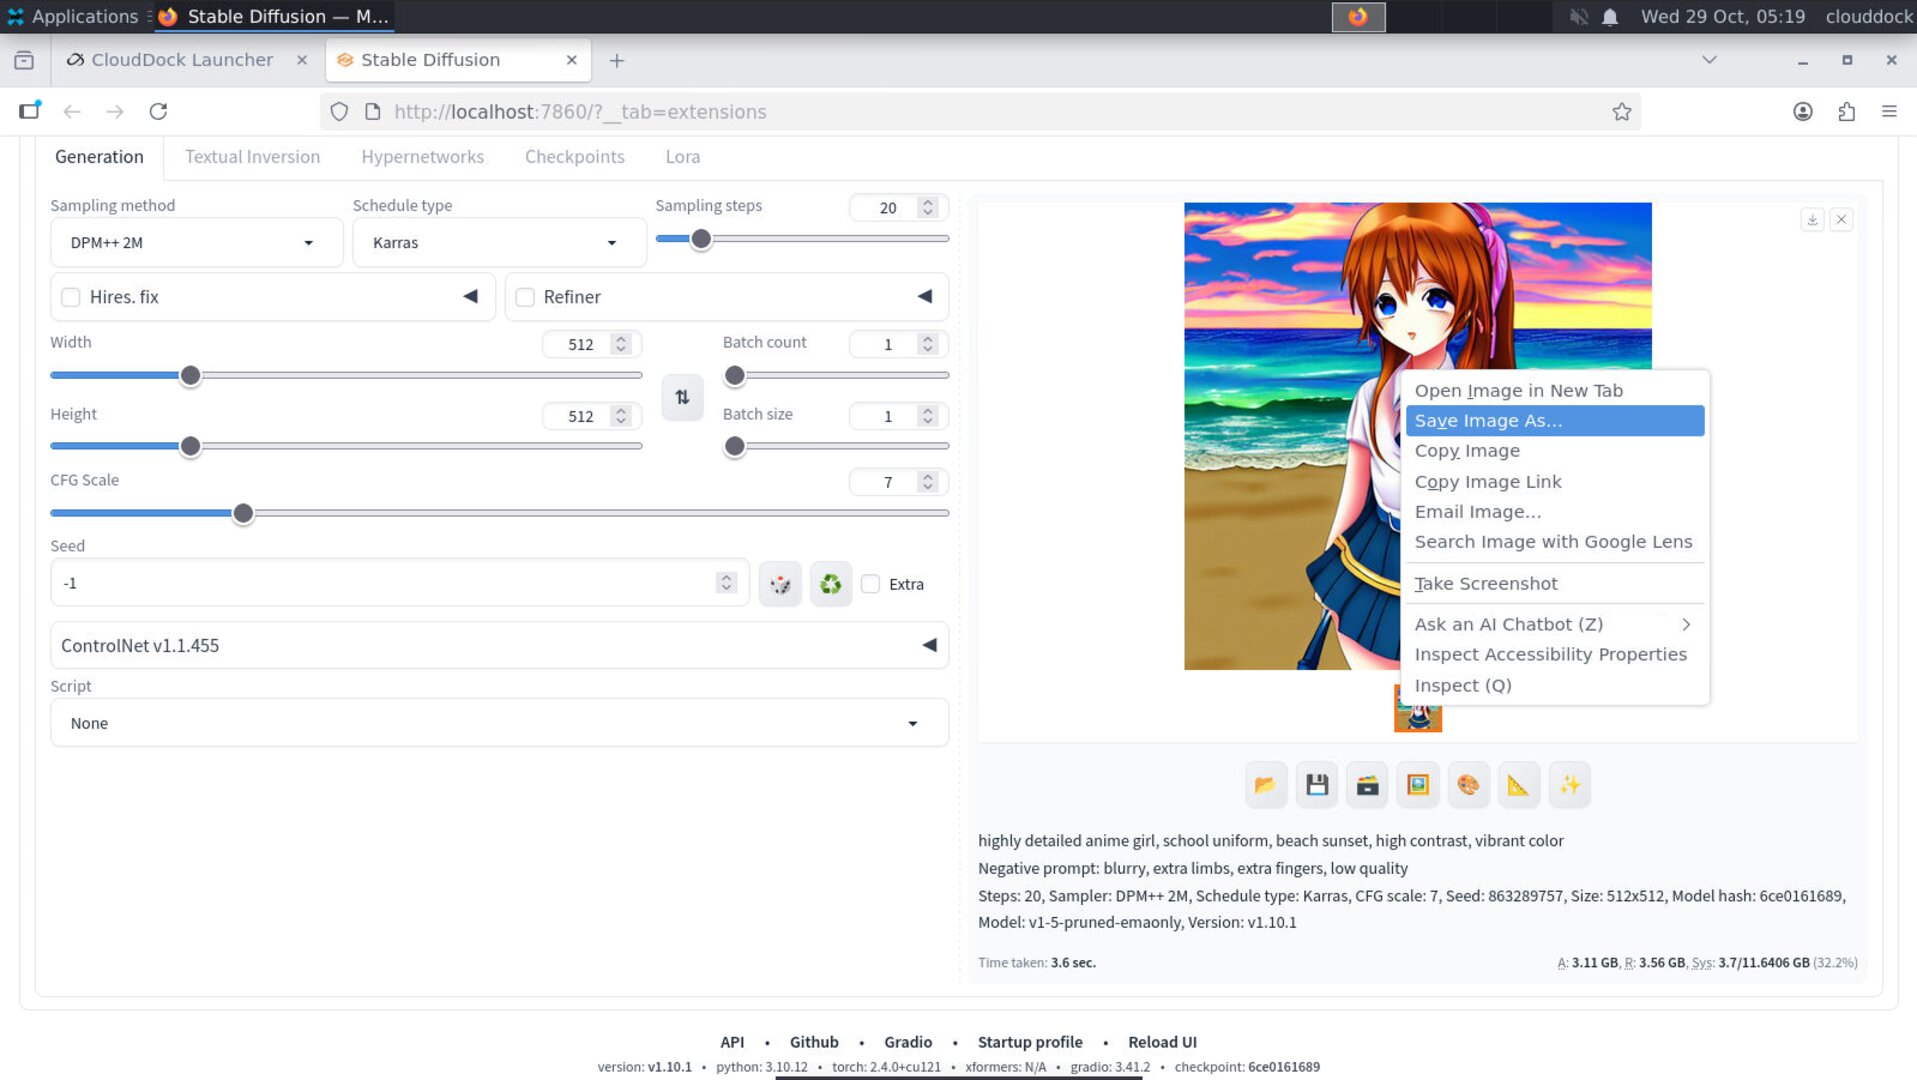The height and width of the screenshot is (1080, 1917).
Task: Roll a random seed with the dice icon
Action: point(780,583)
